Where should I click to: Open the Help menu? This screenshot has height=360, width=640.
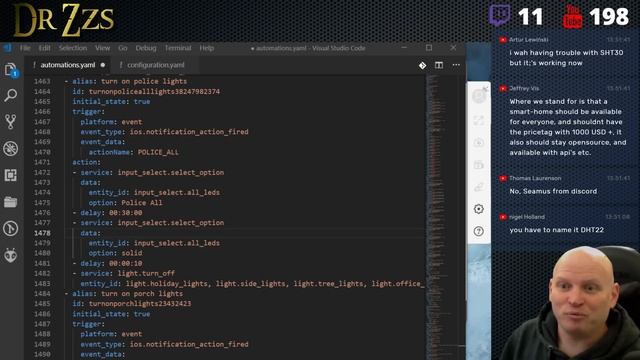(x=207, y=48)
